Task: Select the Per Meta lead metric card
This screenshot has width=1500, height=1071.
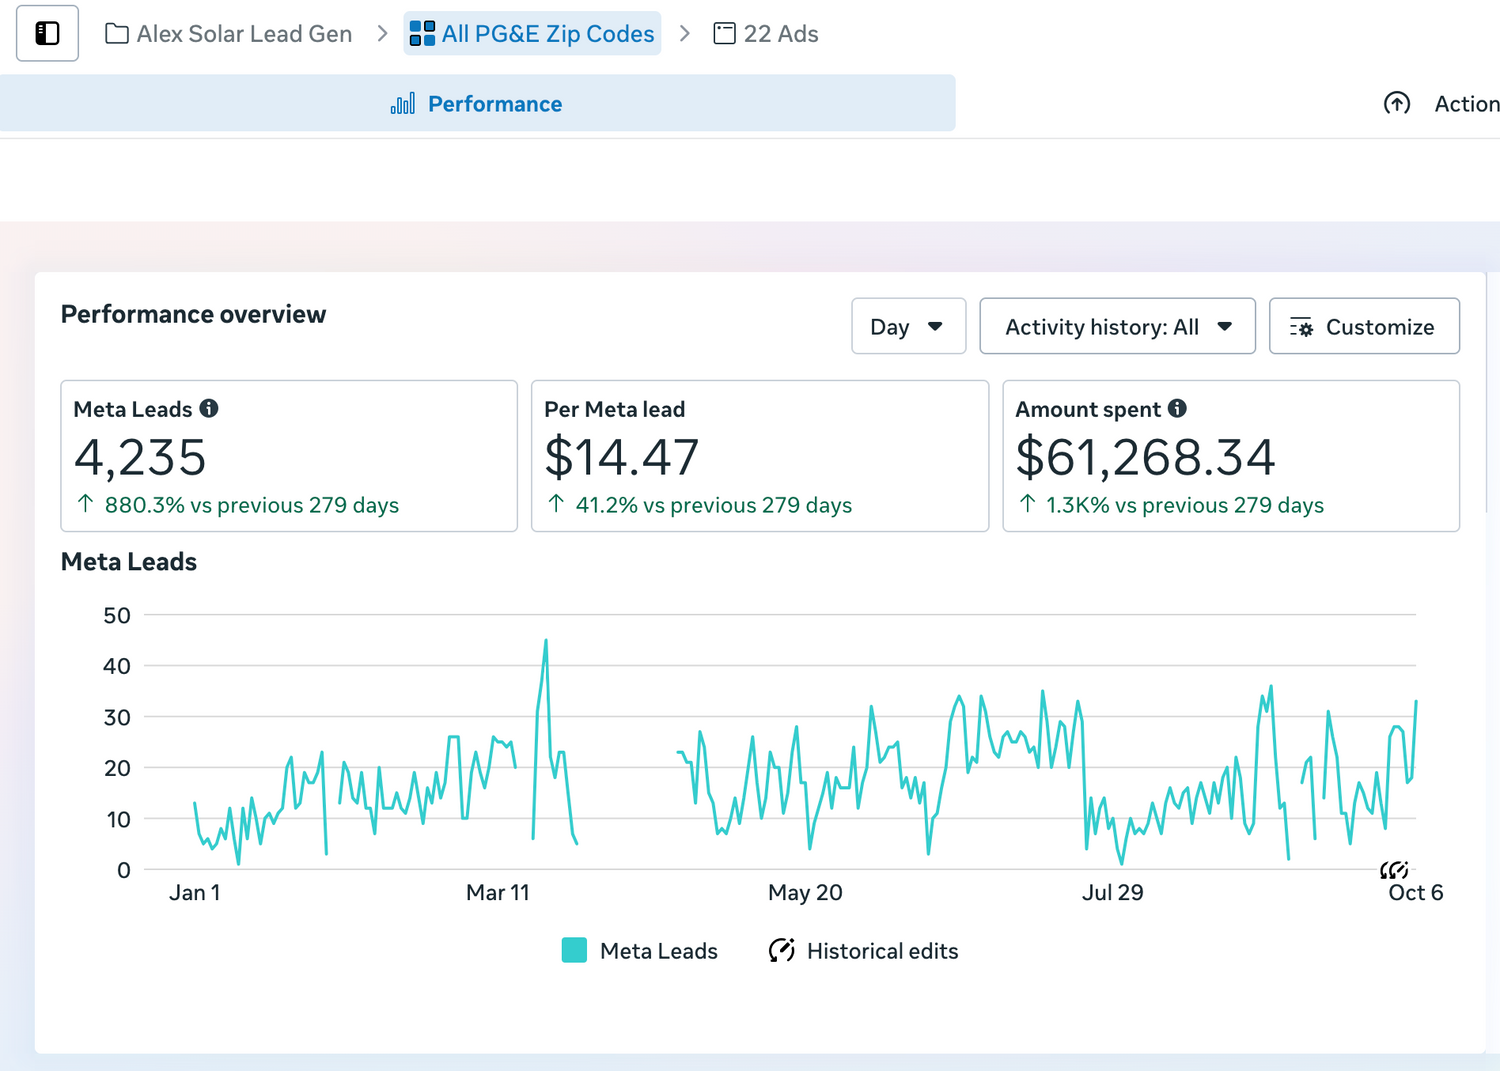Action: point(759,456)
